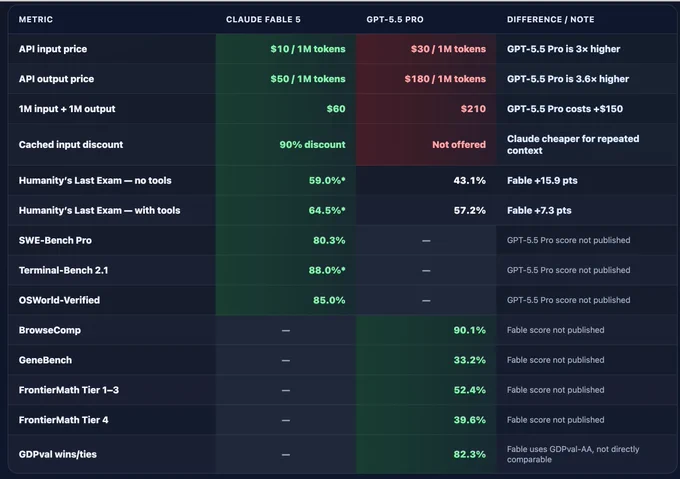This screenshot has width=680, height=479.
Task: Select the FrontierMath Tier 4 row label
Action: 63,420
